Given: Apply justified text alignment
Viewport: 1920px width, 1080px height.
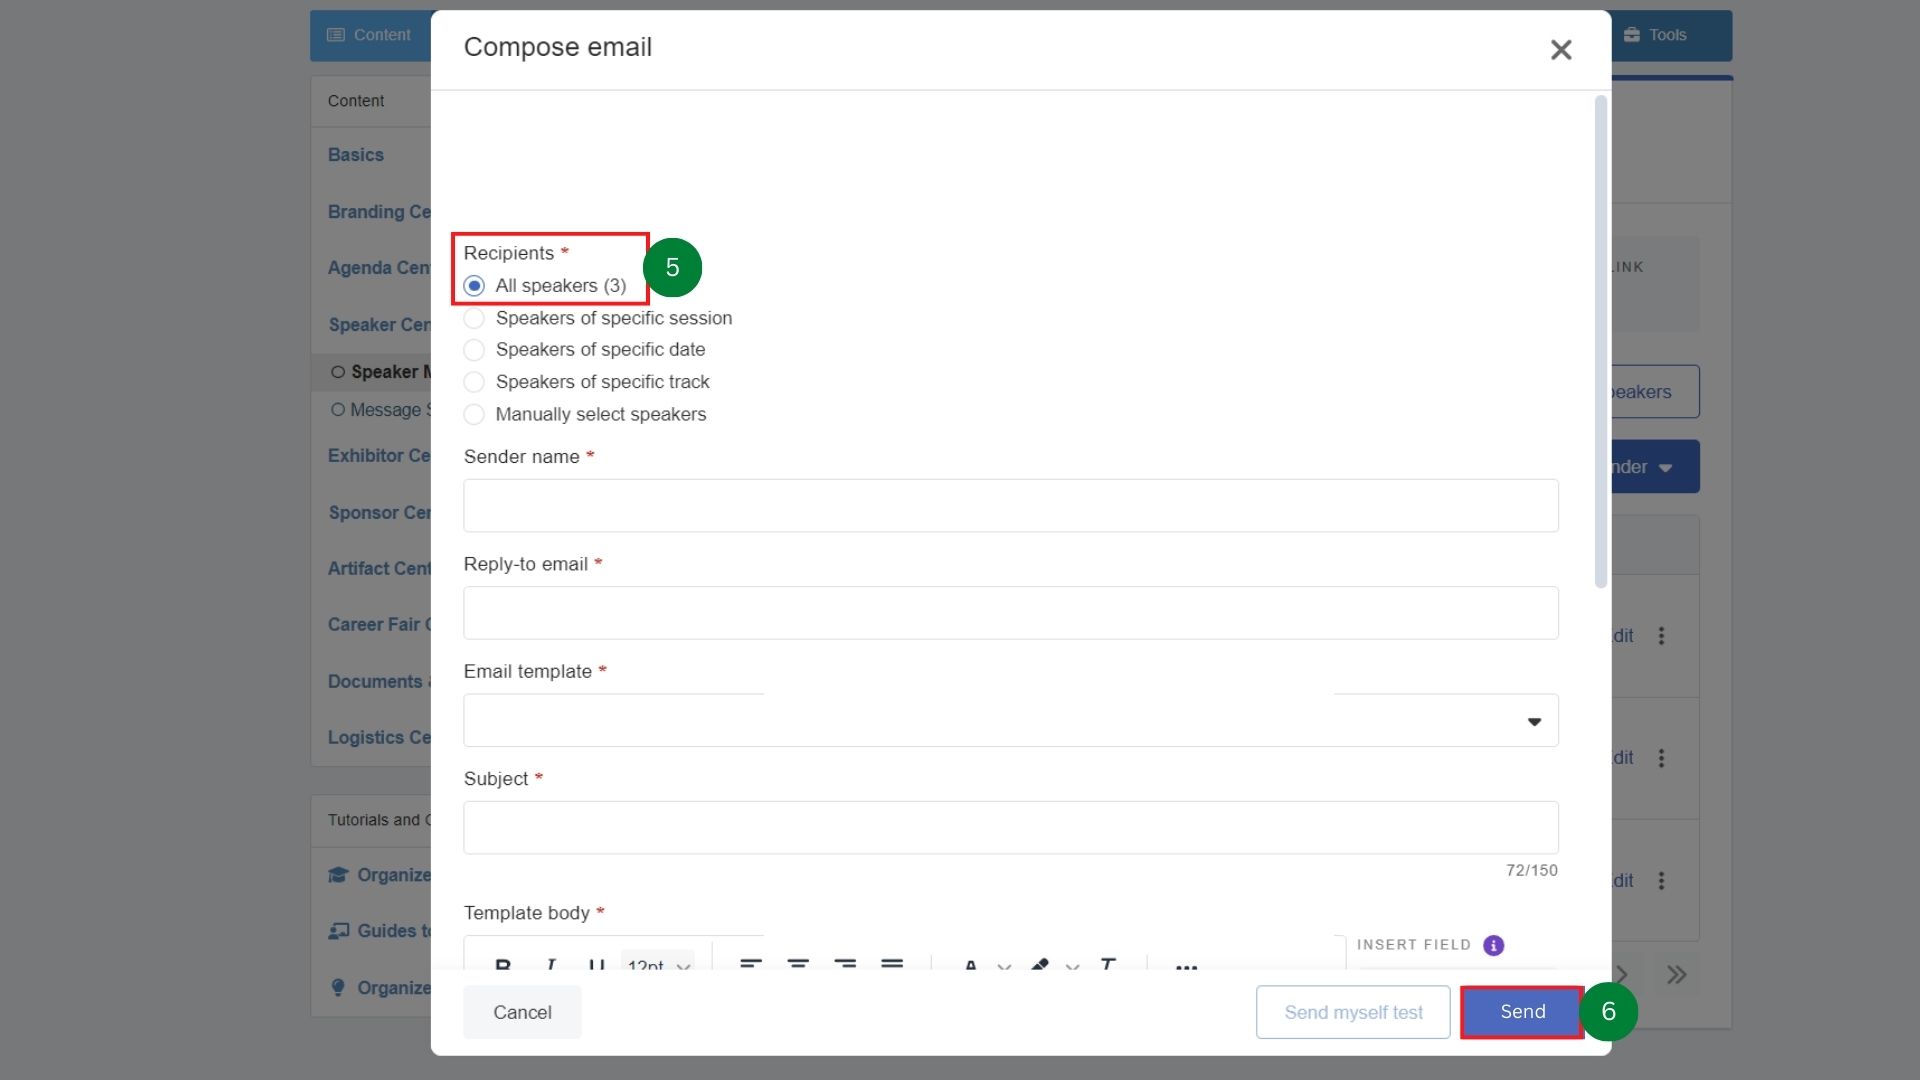Looking at the screenshot, I should (x=893, y=964).
